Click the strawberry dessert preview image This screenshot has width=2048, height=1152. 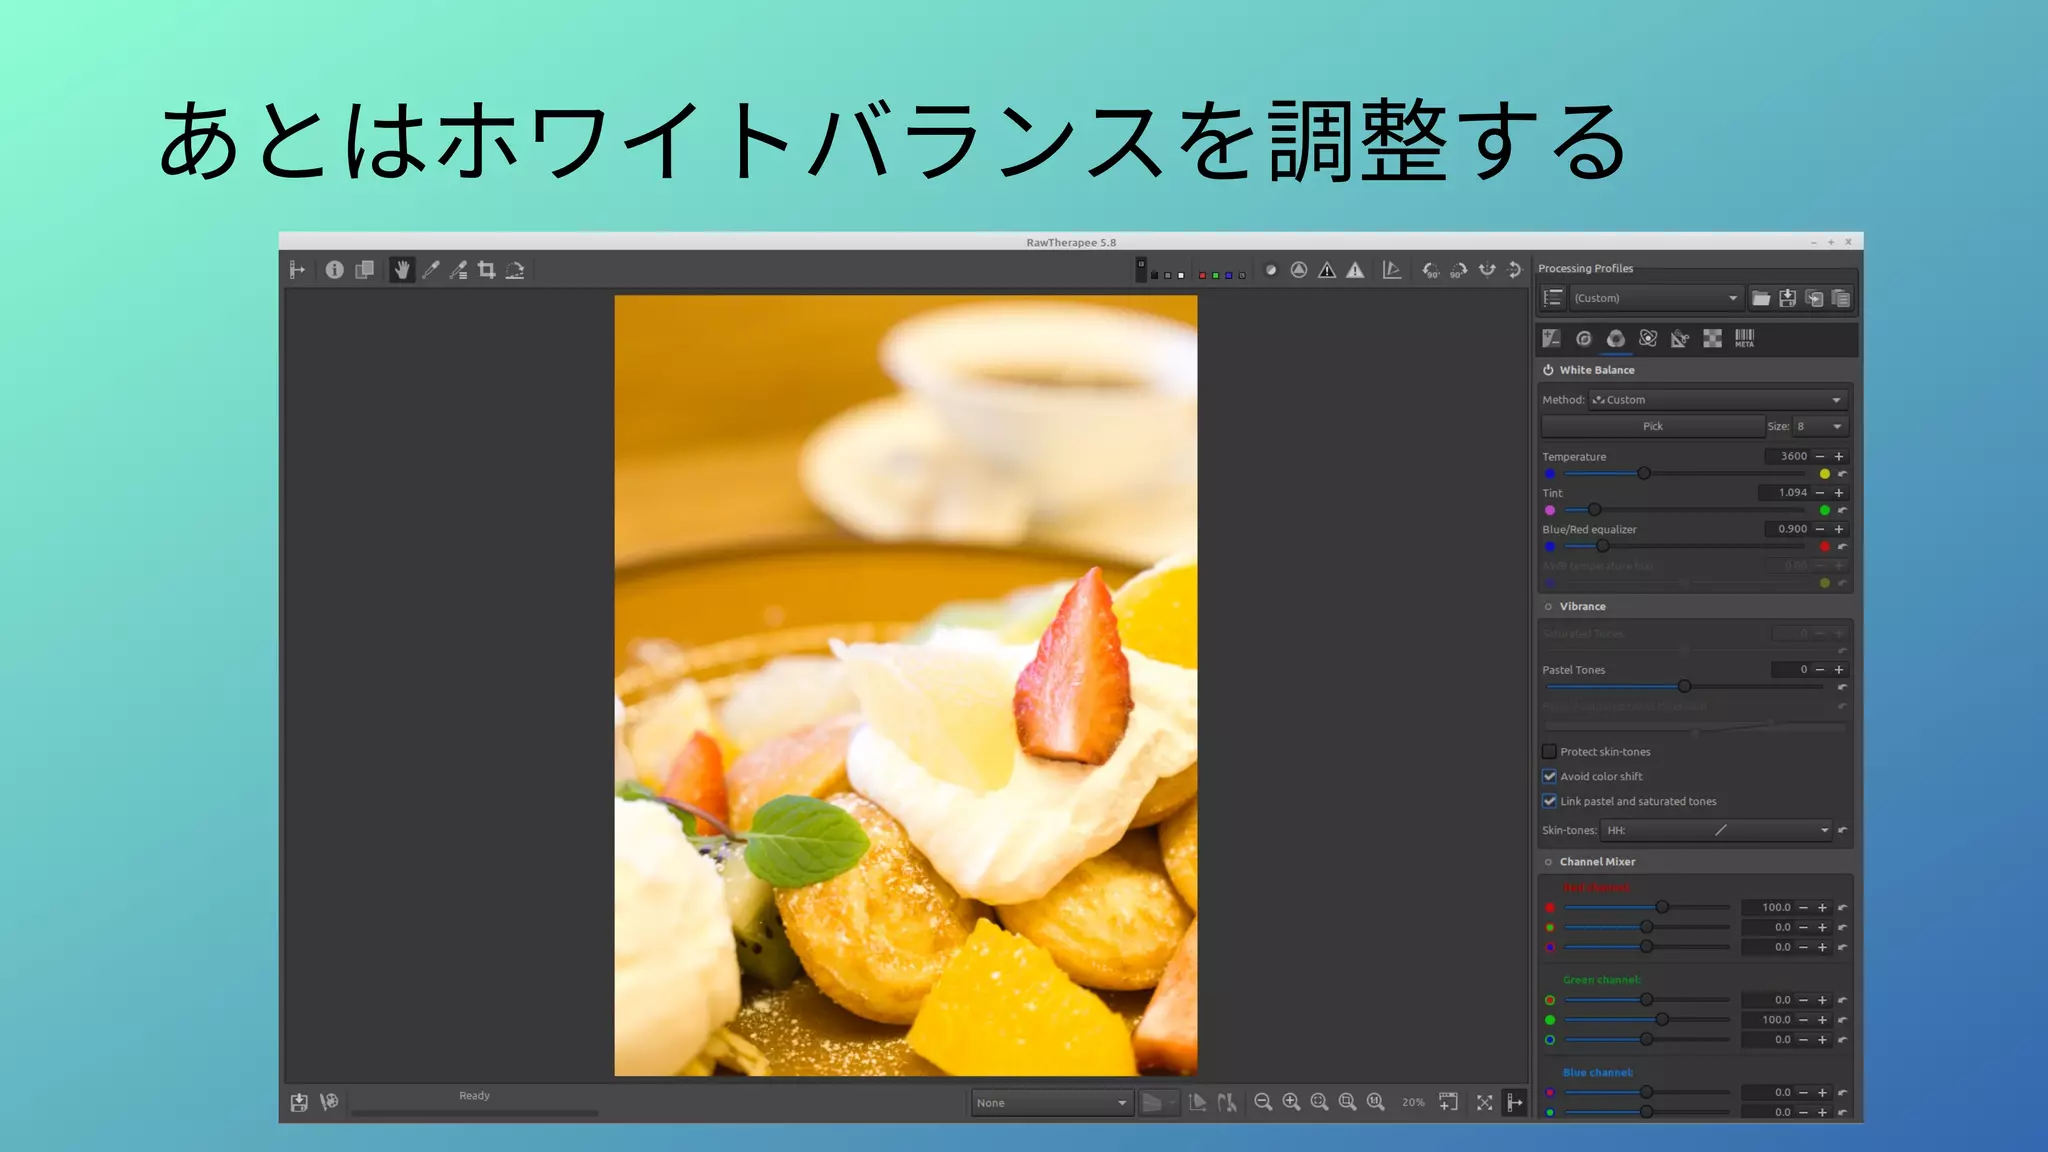905,685
